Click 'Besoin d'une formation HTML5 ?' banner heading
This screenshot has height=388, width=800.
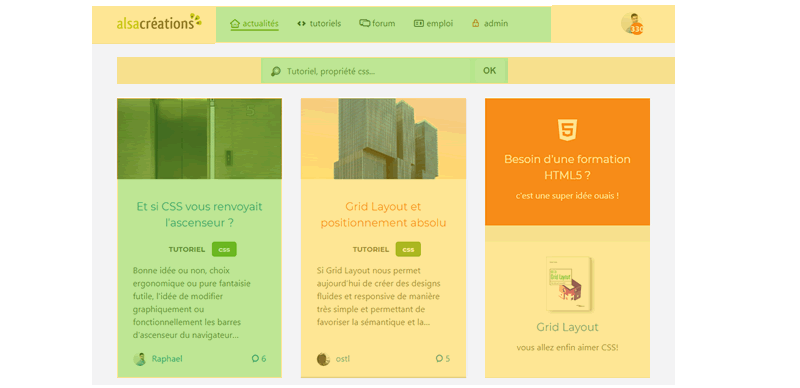click(567, 167)
